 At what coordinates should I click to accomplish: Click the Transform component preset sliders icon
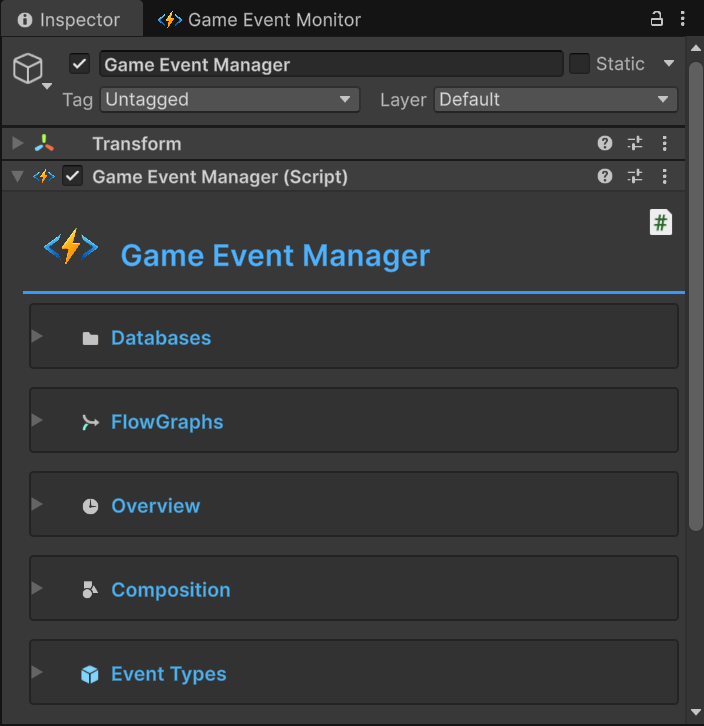635,144
